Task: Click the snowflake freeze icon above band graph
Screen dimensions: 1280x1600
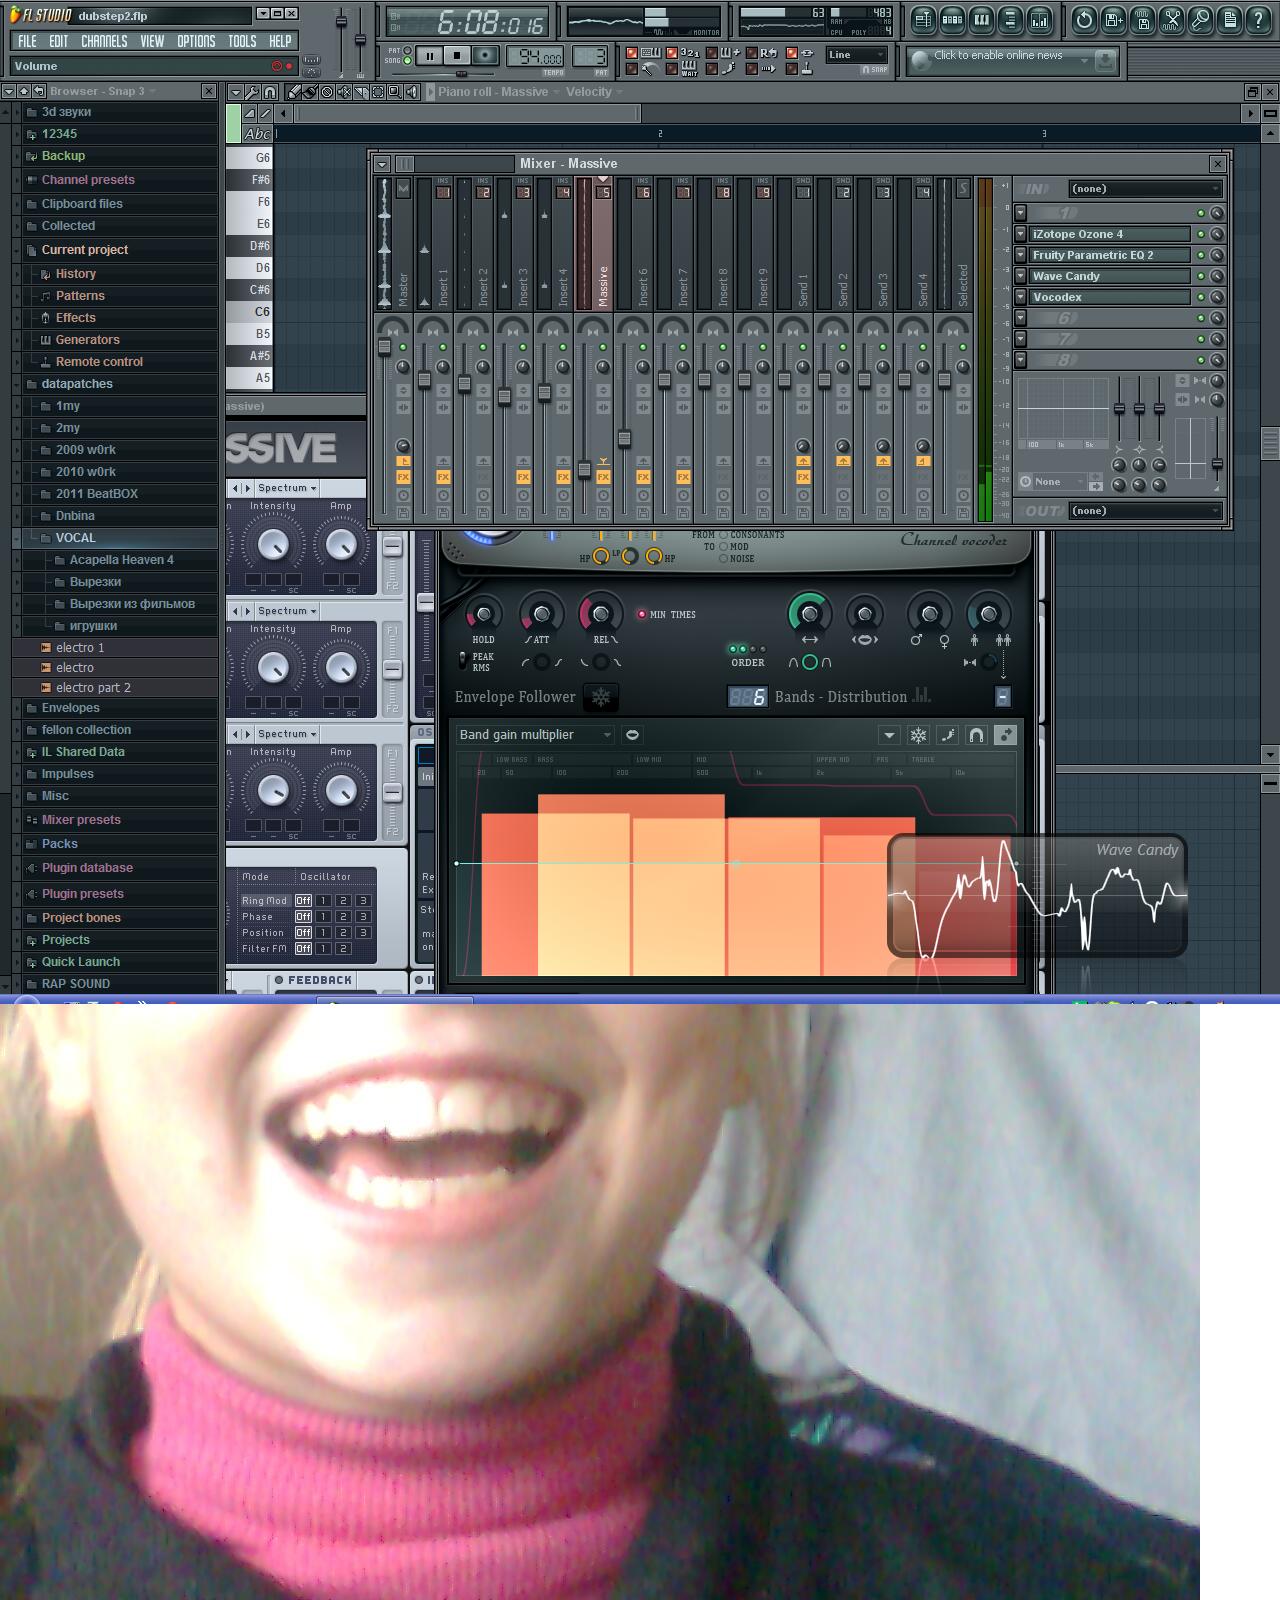Action: click(918, 735)
